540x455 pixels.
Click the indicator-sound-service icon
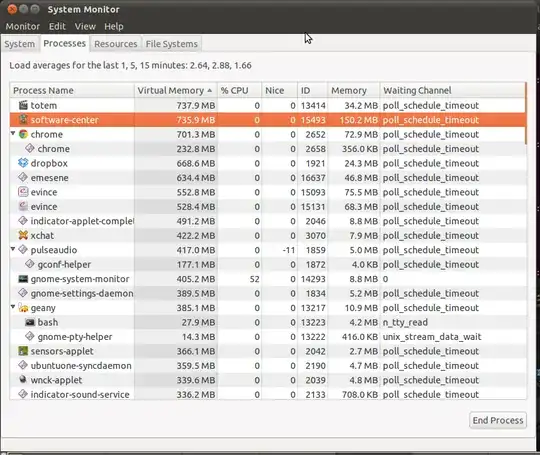point(23,394)
